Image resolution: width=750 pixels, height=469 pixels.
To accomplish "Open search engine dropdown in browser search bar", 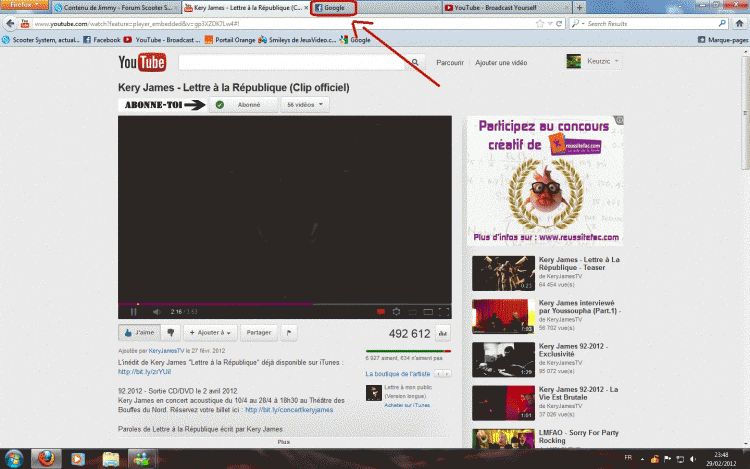I will [578, 23].
